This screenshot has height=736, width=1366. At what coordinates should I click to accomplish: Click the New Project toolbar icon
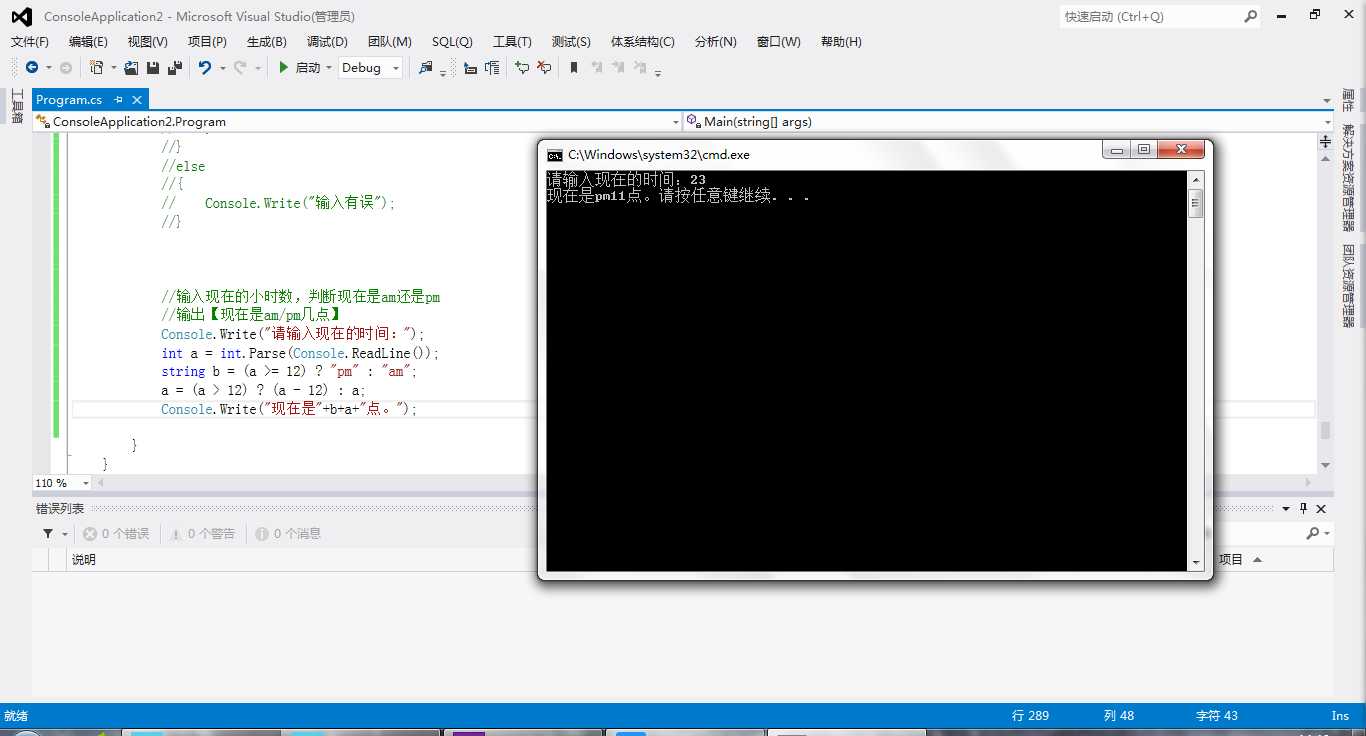click(96, 67)
